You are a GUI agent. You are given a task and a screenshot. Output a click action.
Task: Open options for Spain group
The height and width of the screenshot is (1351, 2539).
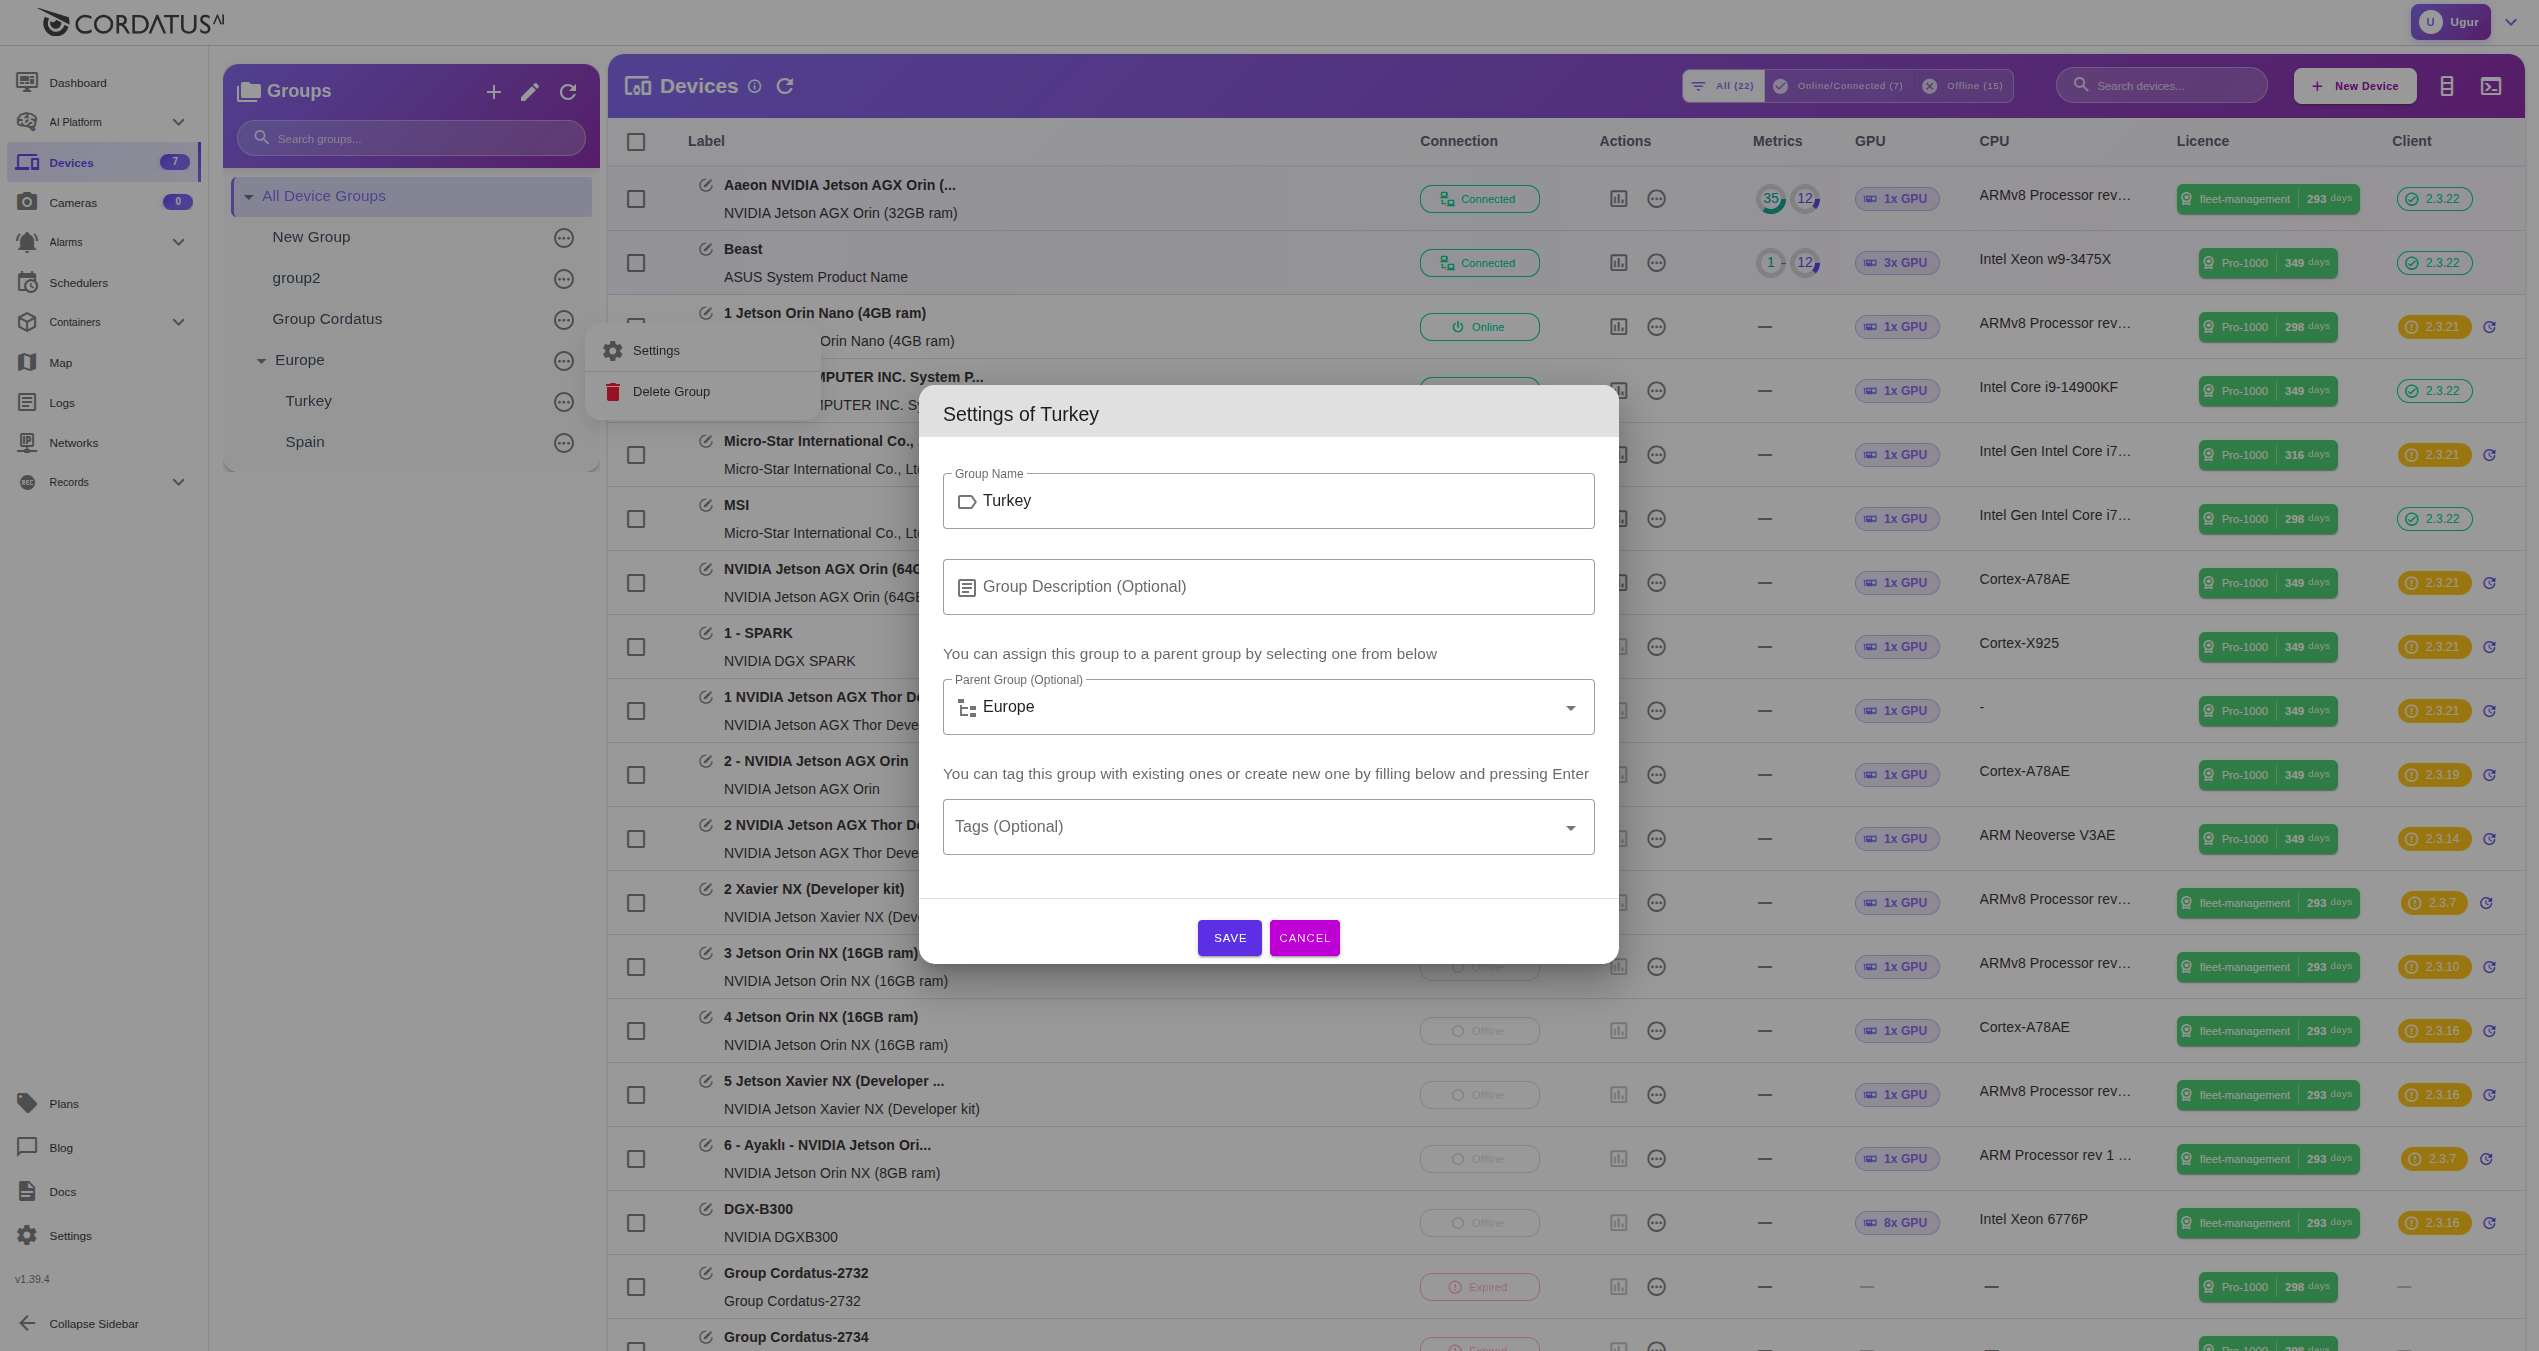(564, 443)
